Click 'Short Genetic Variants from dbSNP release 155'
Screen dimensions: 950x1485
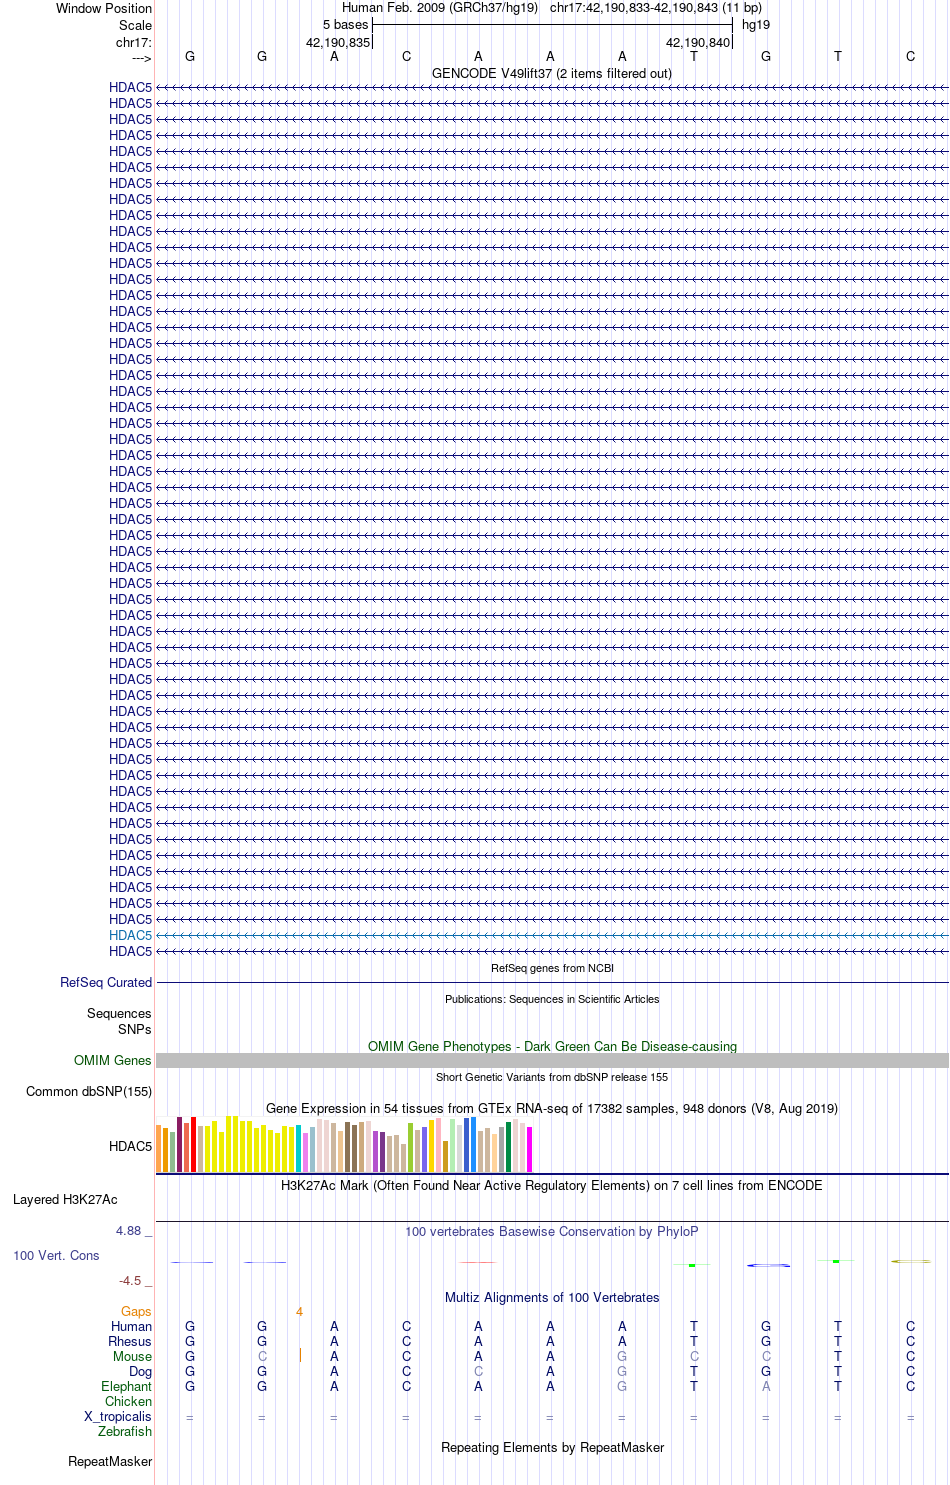(552, 1077)
